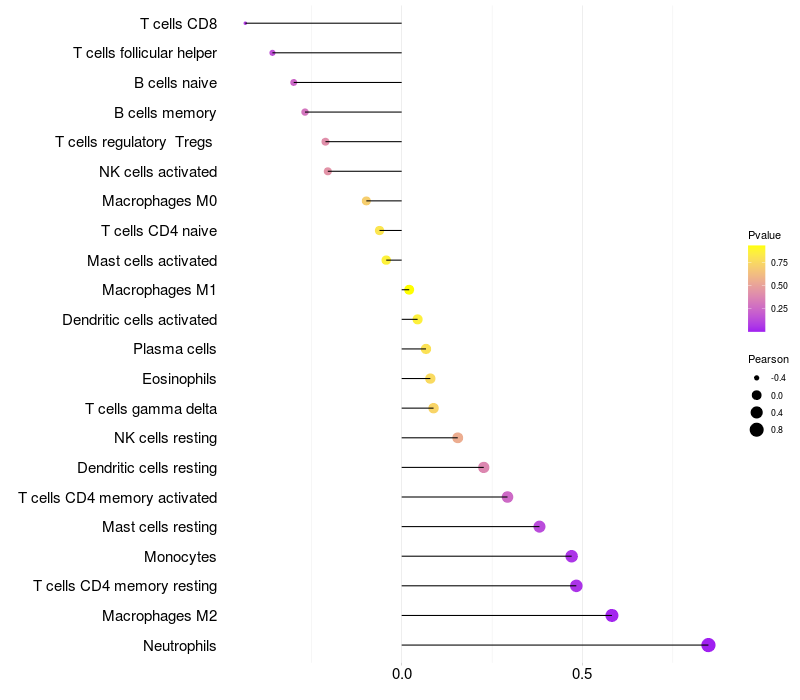Screen dimensions: 800x700
Task: Click the Eosinophils axis label
Action: point(179,379)
